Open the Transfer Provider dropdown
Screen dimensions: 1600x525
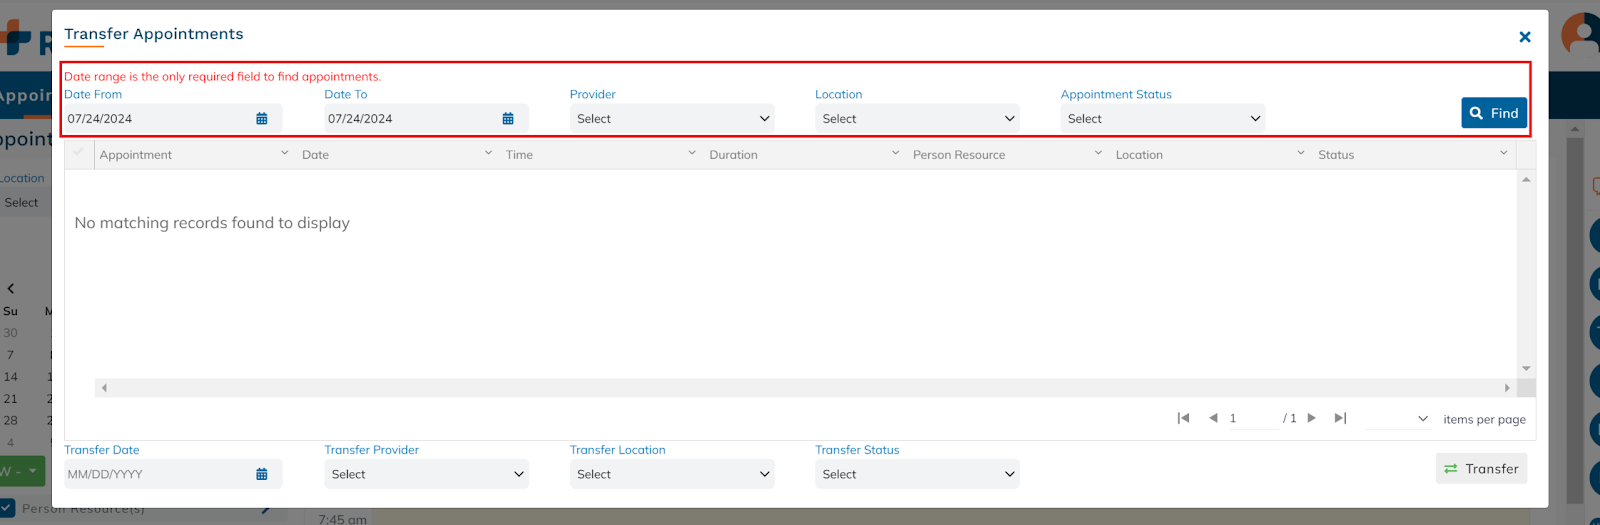click(426, 475)
